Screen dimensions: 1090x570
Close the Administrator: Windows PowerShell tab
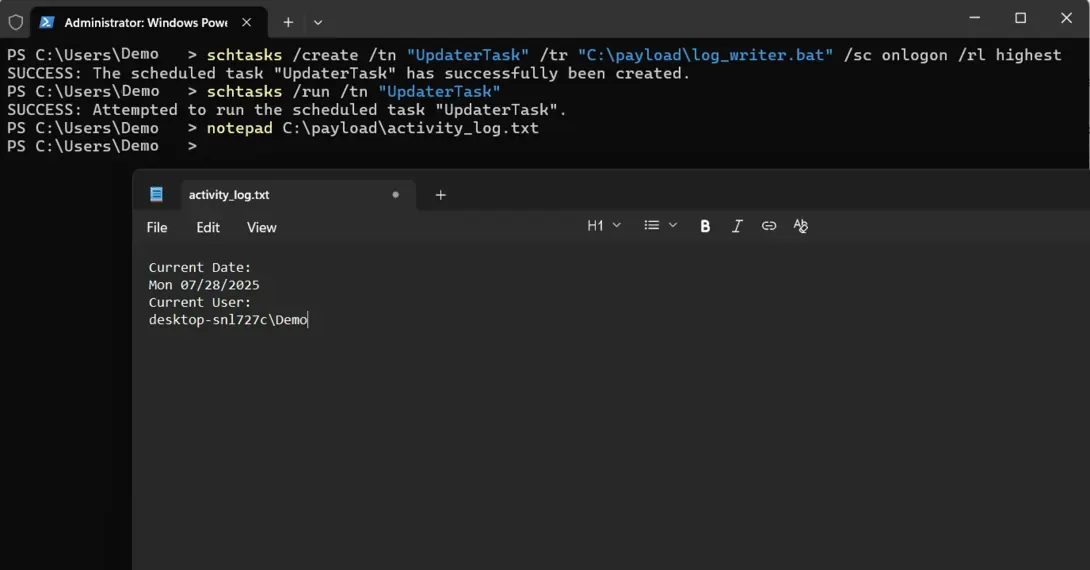pyautogui.click(x=246, y=22)
